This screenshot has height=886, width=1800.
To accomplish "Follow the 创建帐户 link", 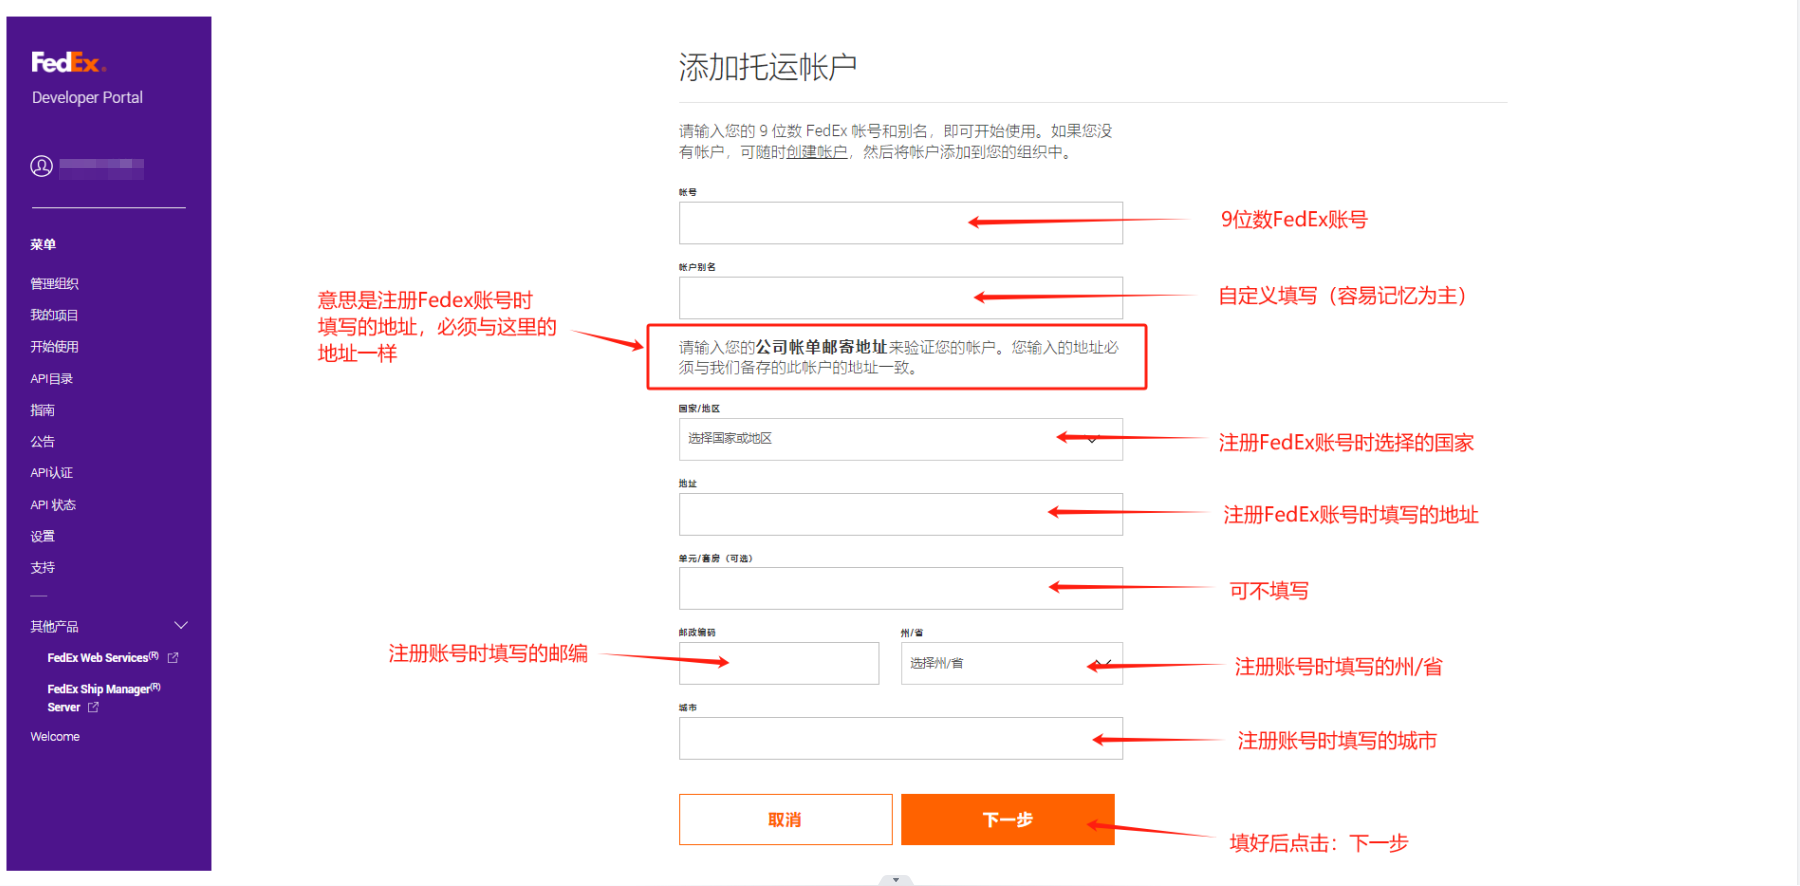I will (816, 152).
